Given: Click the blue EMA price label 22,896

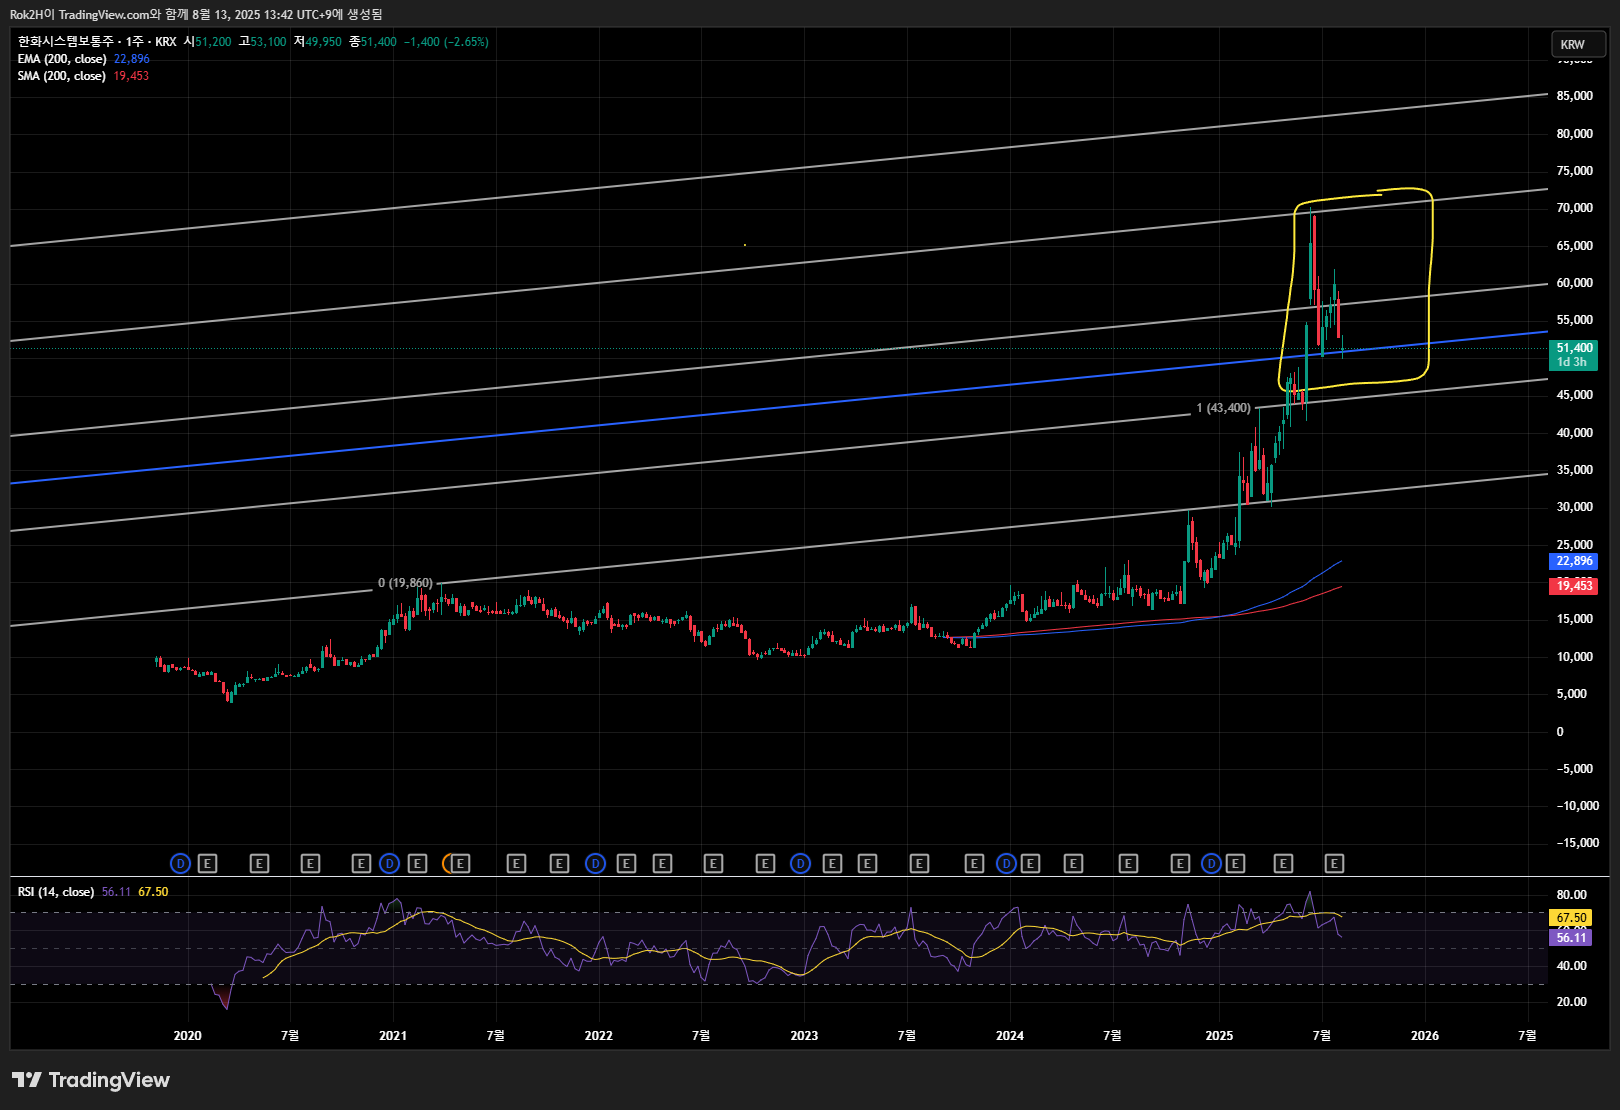Looking at the screenshot, I should 1574,561.
